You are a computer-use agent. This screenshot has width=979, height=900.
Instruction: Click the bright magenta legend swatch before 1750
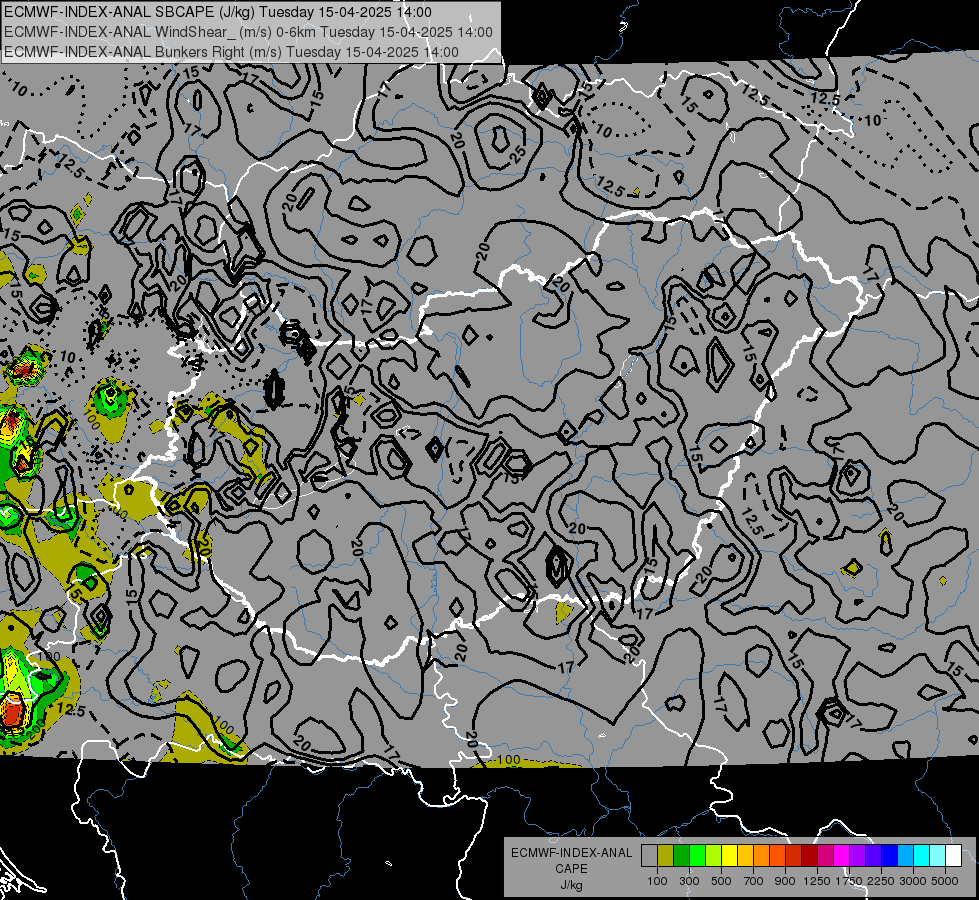click(842, 855)
